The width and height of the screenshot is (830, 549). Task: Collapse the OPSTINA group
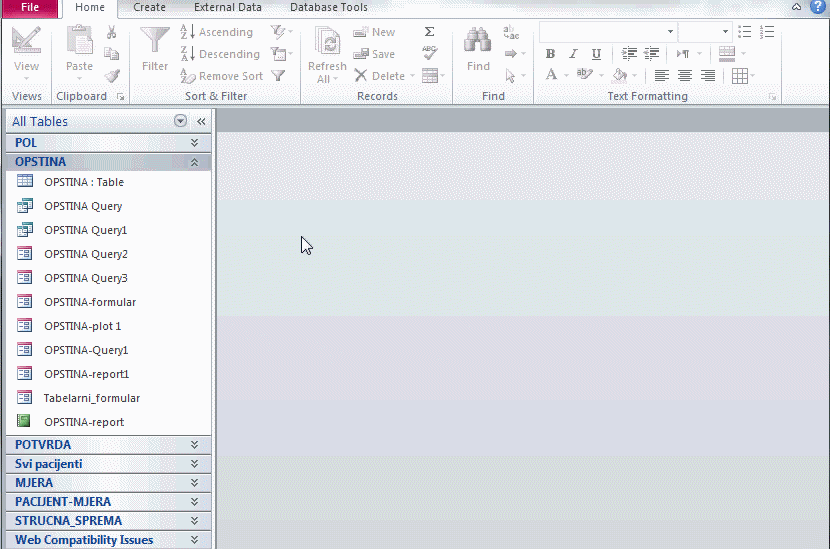click(194, 162)
